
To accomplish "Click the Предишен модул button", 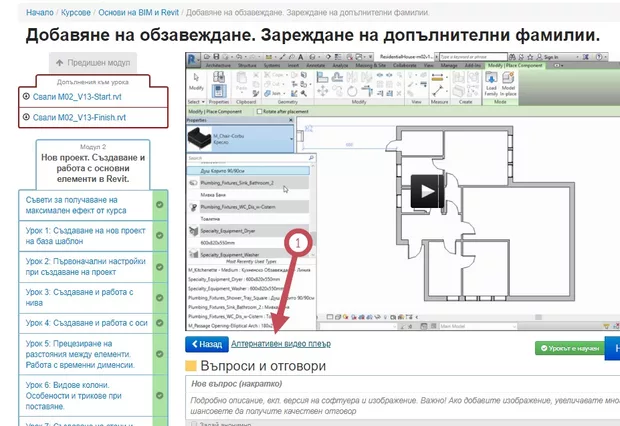I will pyautogui.click(x=93, y=62).
